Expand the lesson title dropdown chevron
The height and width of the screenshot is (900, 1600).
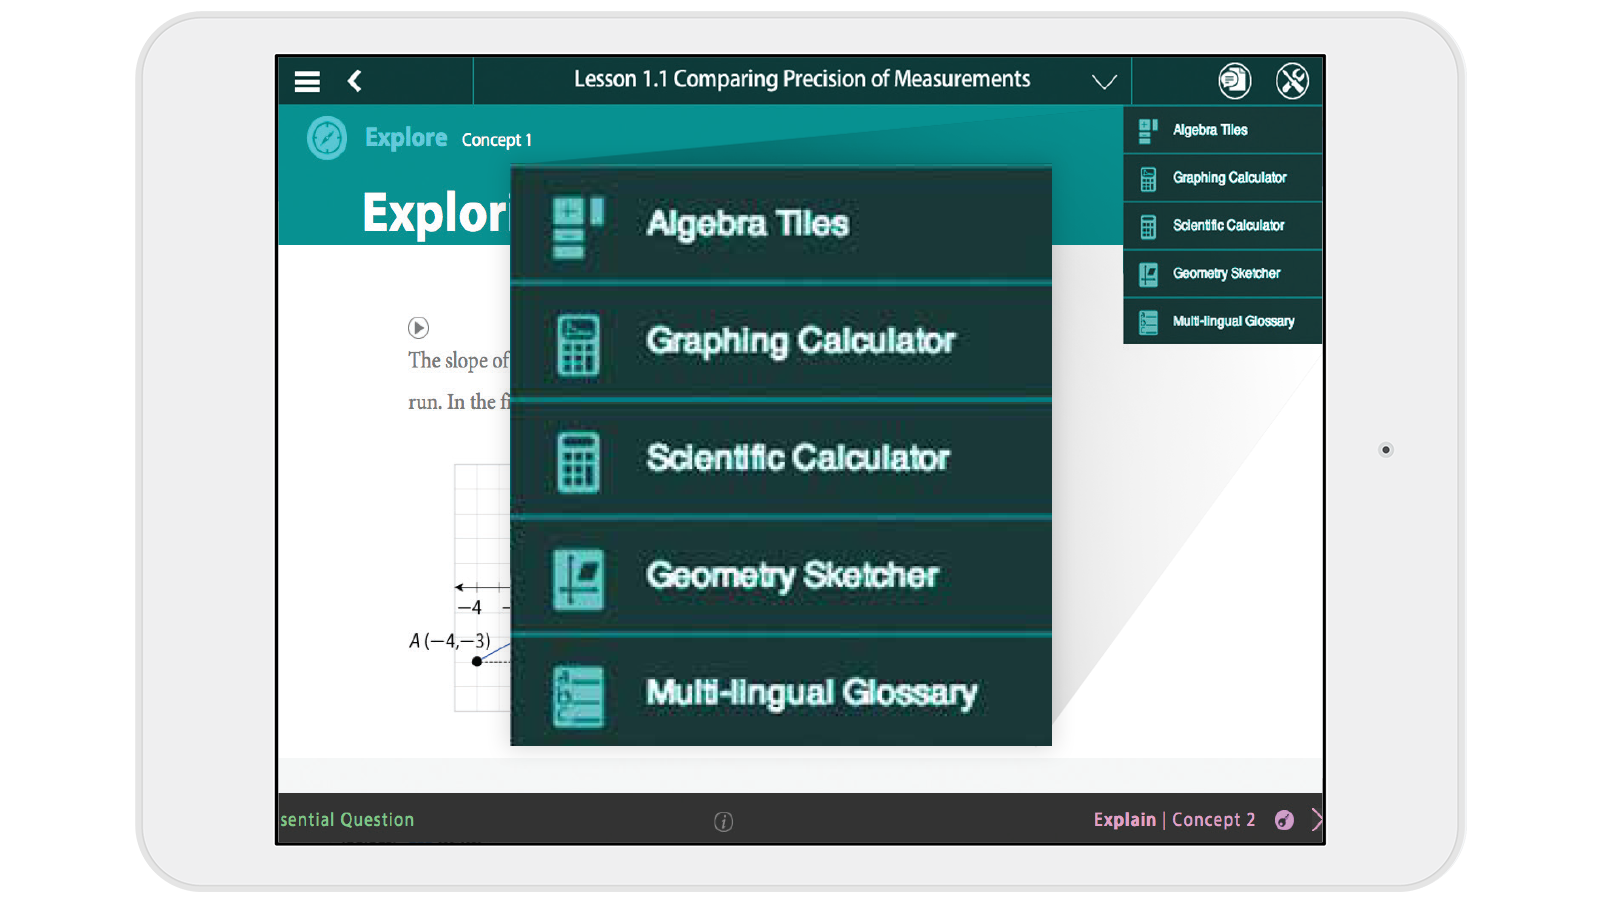(1104, 82)
